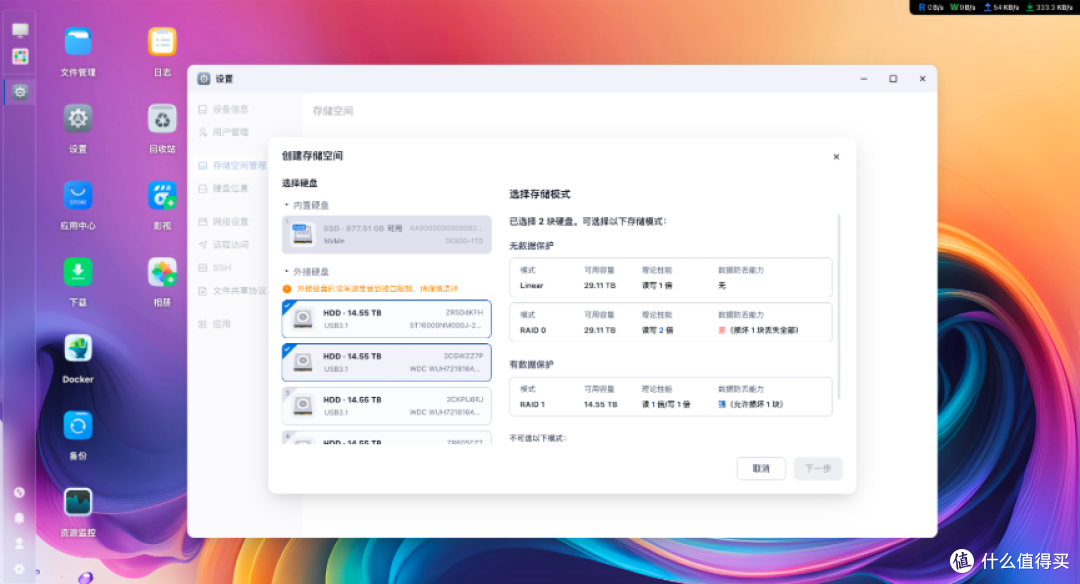
Task: Select 存储空间管理 in the settings sidebar
Action: pos(232,165)
